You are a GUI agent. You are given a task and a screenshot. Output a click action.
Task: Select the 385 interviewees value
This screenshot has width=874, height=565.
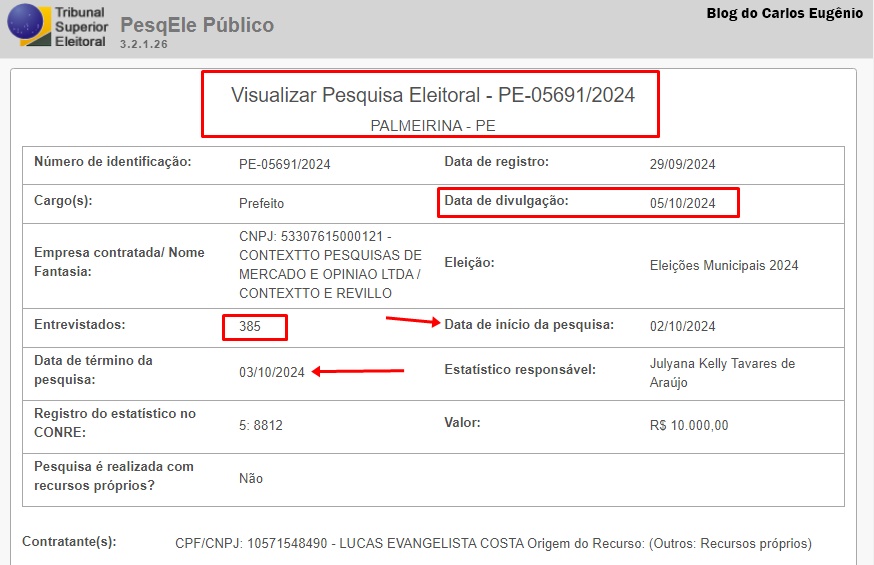(250, 327)
